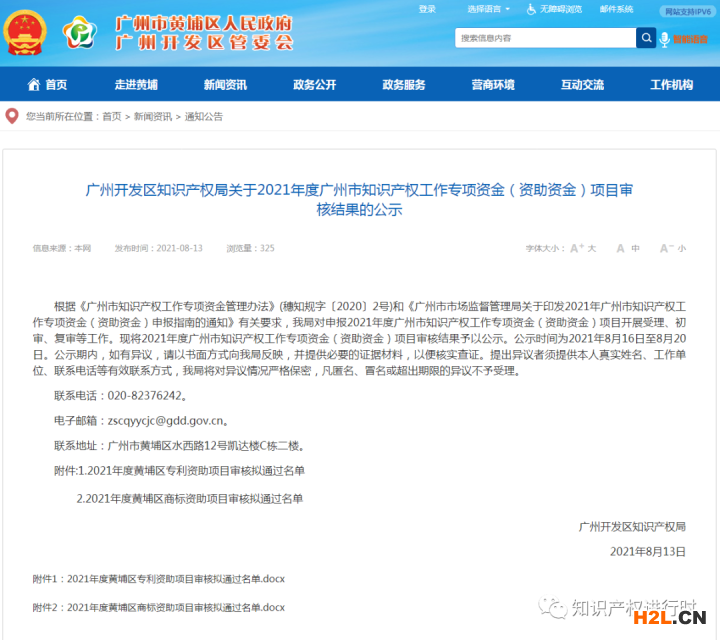Image resolution: width=720 pixels, height=640 pixels.
Task: Open the 新闻资讯 navigation tab
Action: coord(225,85)
